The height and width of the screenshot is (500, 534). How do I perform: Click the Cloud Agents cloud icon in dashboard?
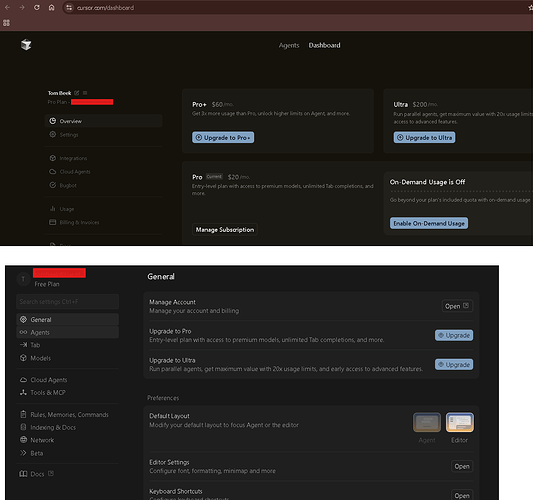[52, 172]
